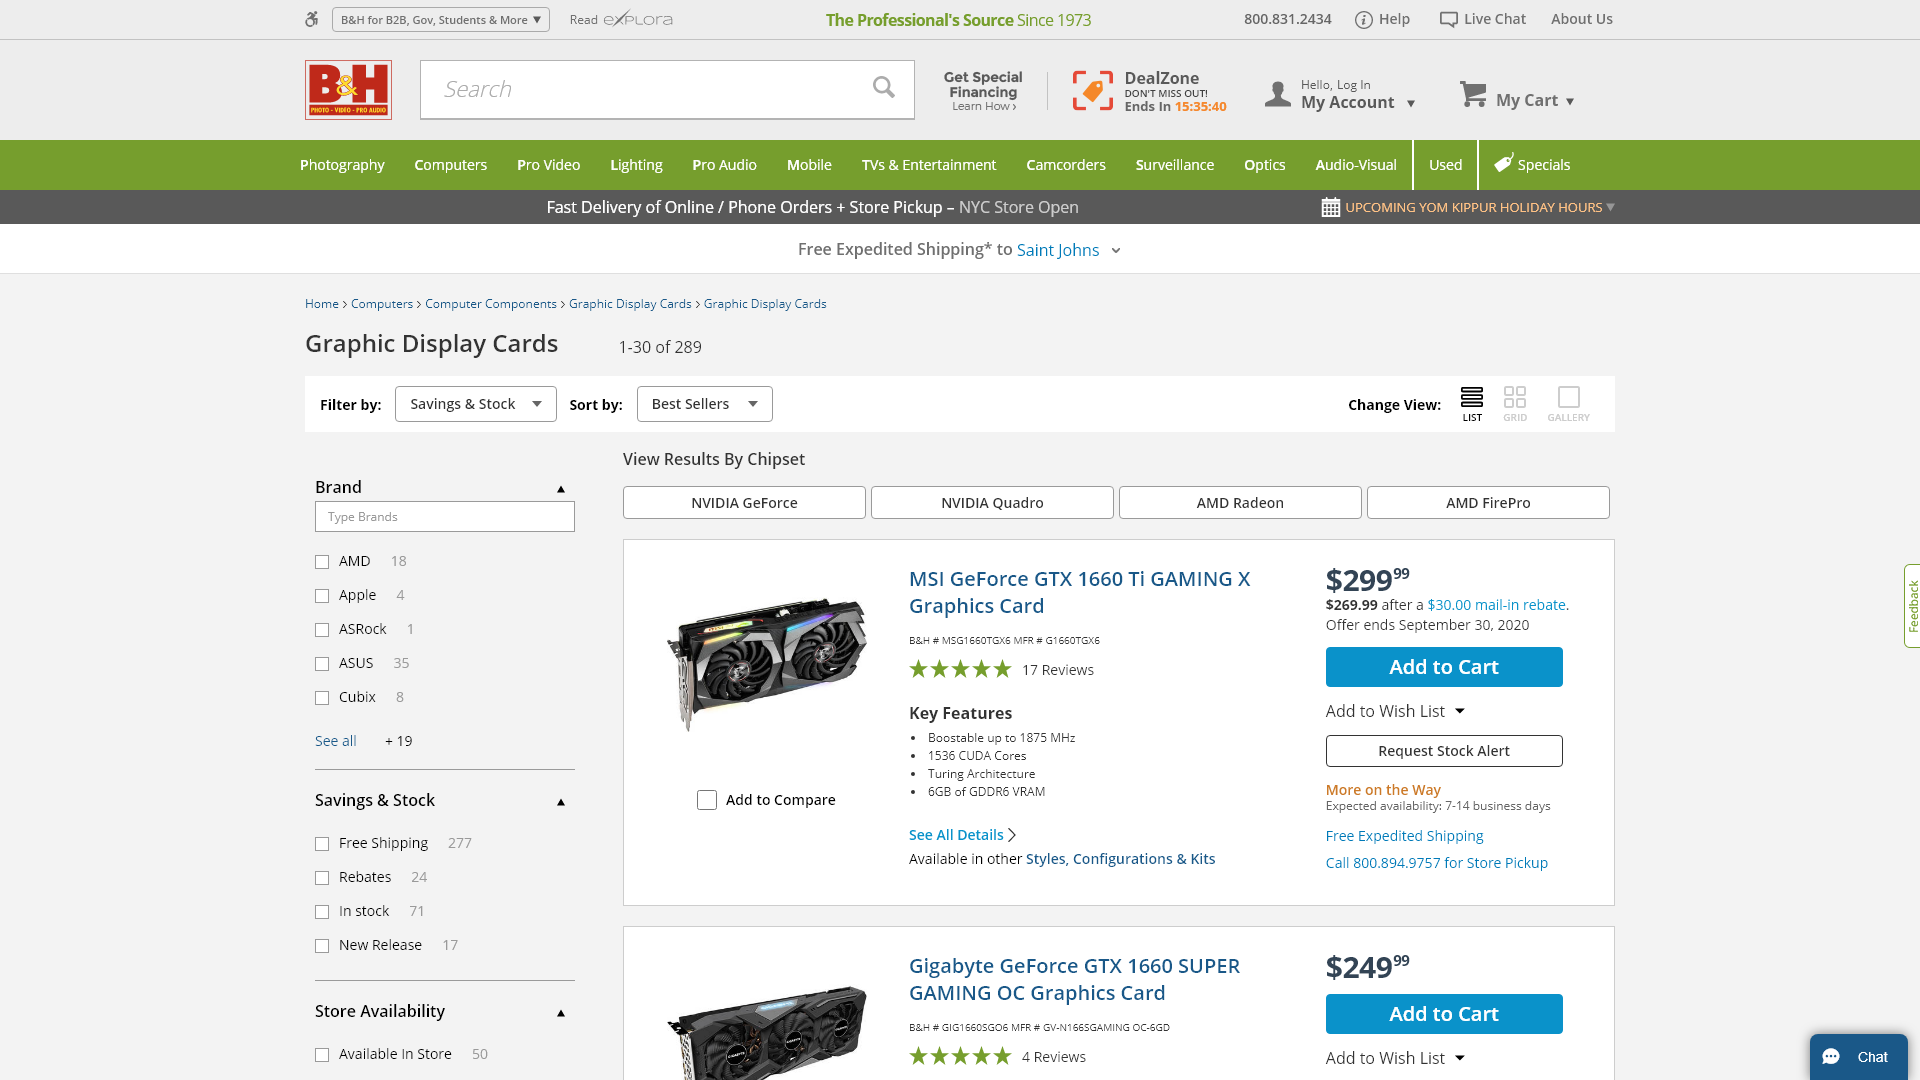The height and width of the screenshot is (1080, 1920).
Task: Open the Photography menu
Action: (342, 165)
